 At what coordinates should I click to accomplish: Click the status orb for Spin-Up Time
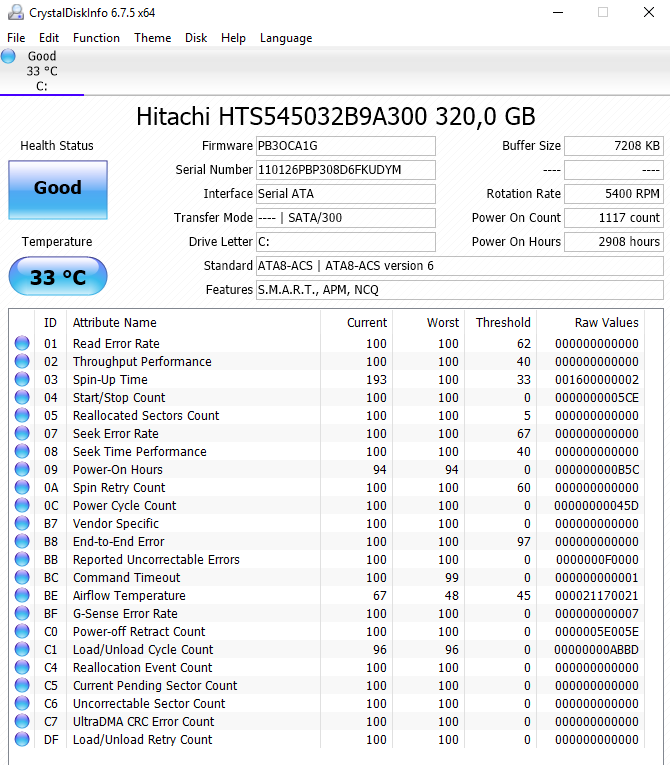click(22, 380)
